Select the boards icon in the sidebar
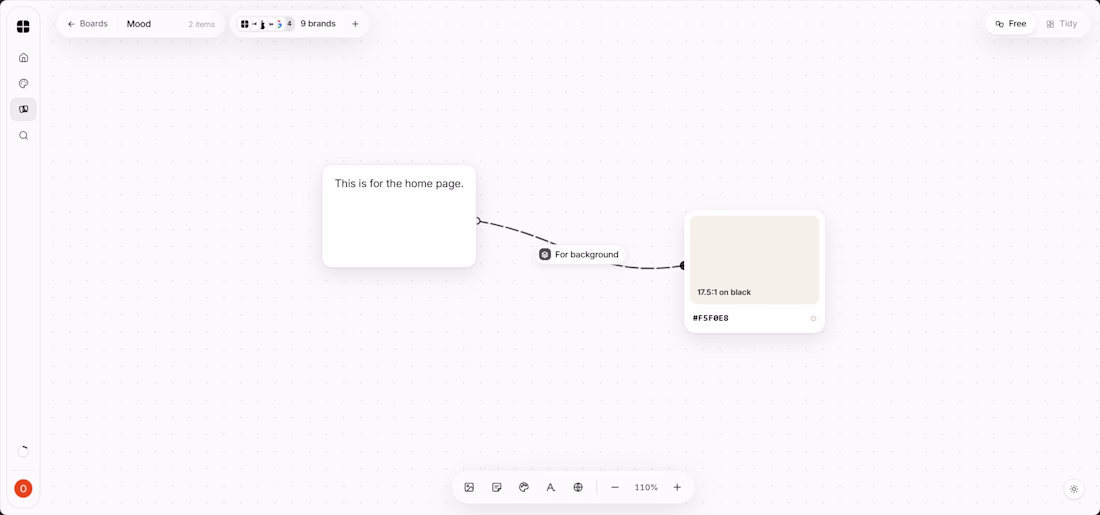 [23, 109]
